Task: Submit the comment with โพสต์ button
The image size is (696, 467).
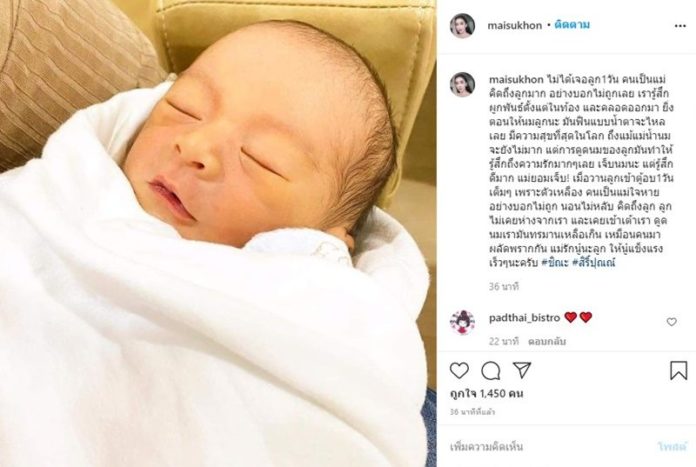Action: [x=672, y=446]
